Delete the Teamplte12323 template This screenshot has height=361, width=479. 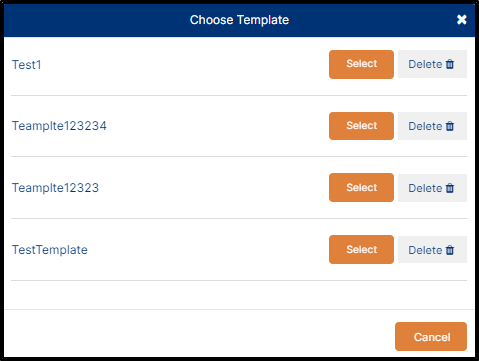coord(432,188)
